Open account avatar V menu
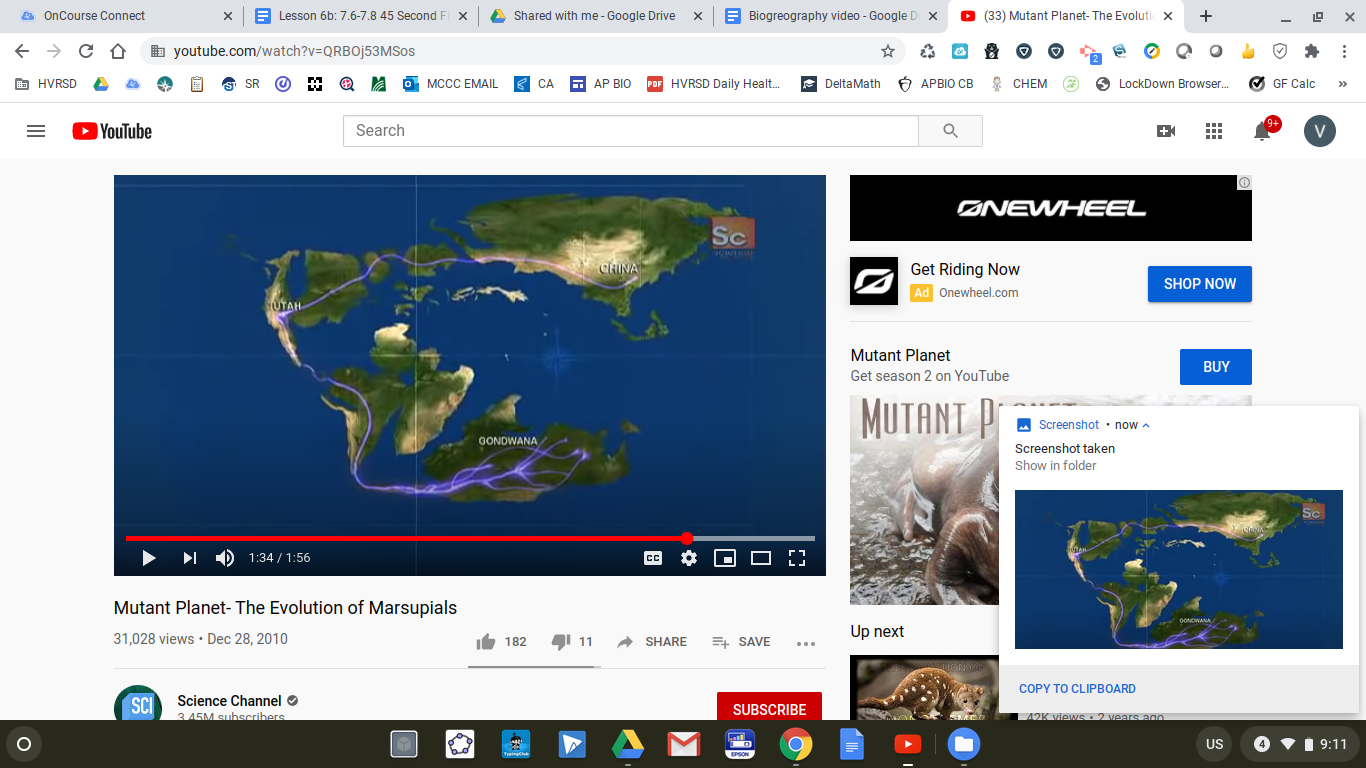1366x768 pixels. pyautogui.click(x=1320, y=131)
